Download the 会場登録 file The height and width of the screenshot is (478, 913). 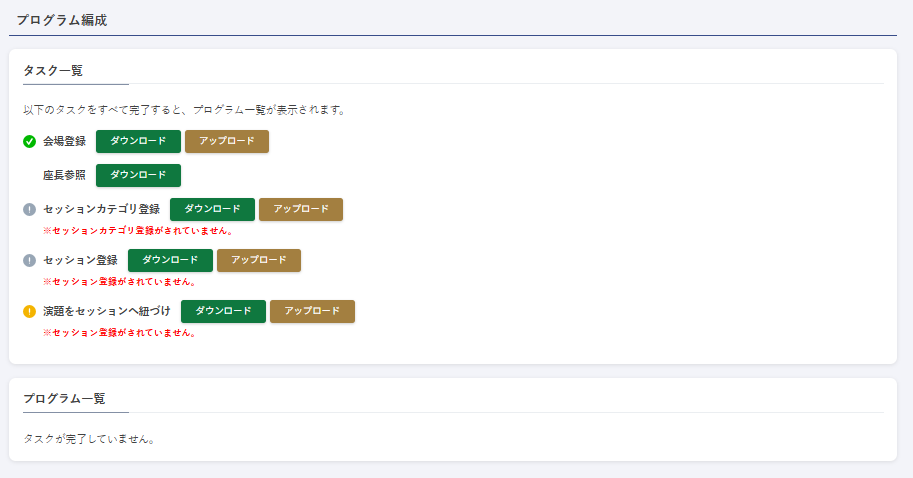coord(138,141)
